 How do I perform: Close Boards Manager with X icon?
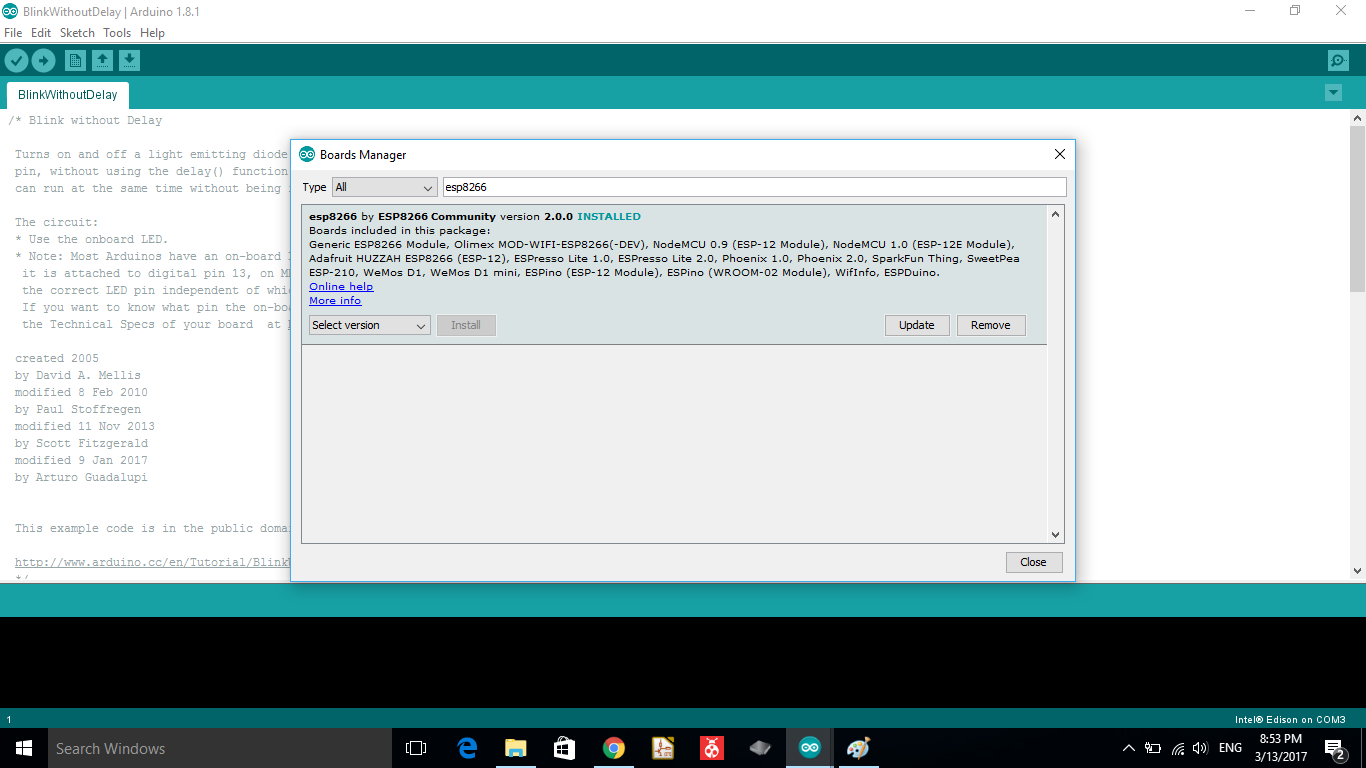pyautogui.click(x=1060, y=154)
